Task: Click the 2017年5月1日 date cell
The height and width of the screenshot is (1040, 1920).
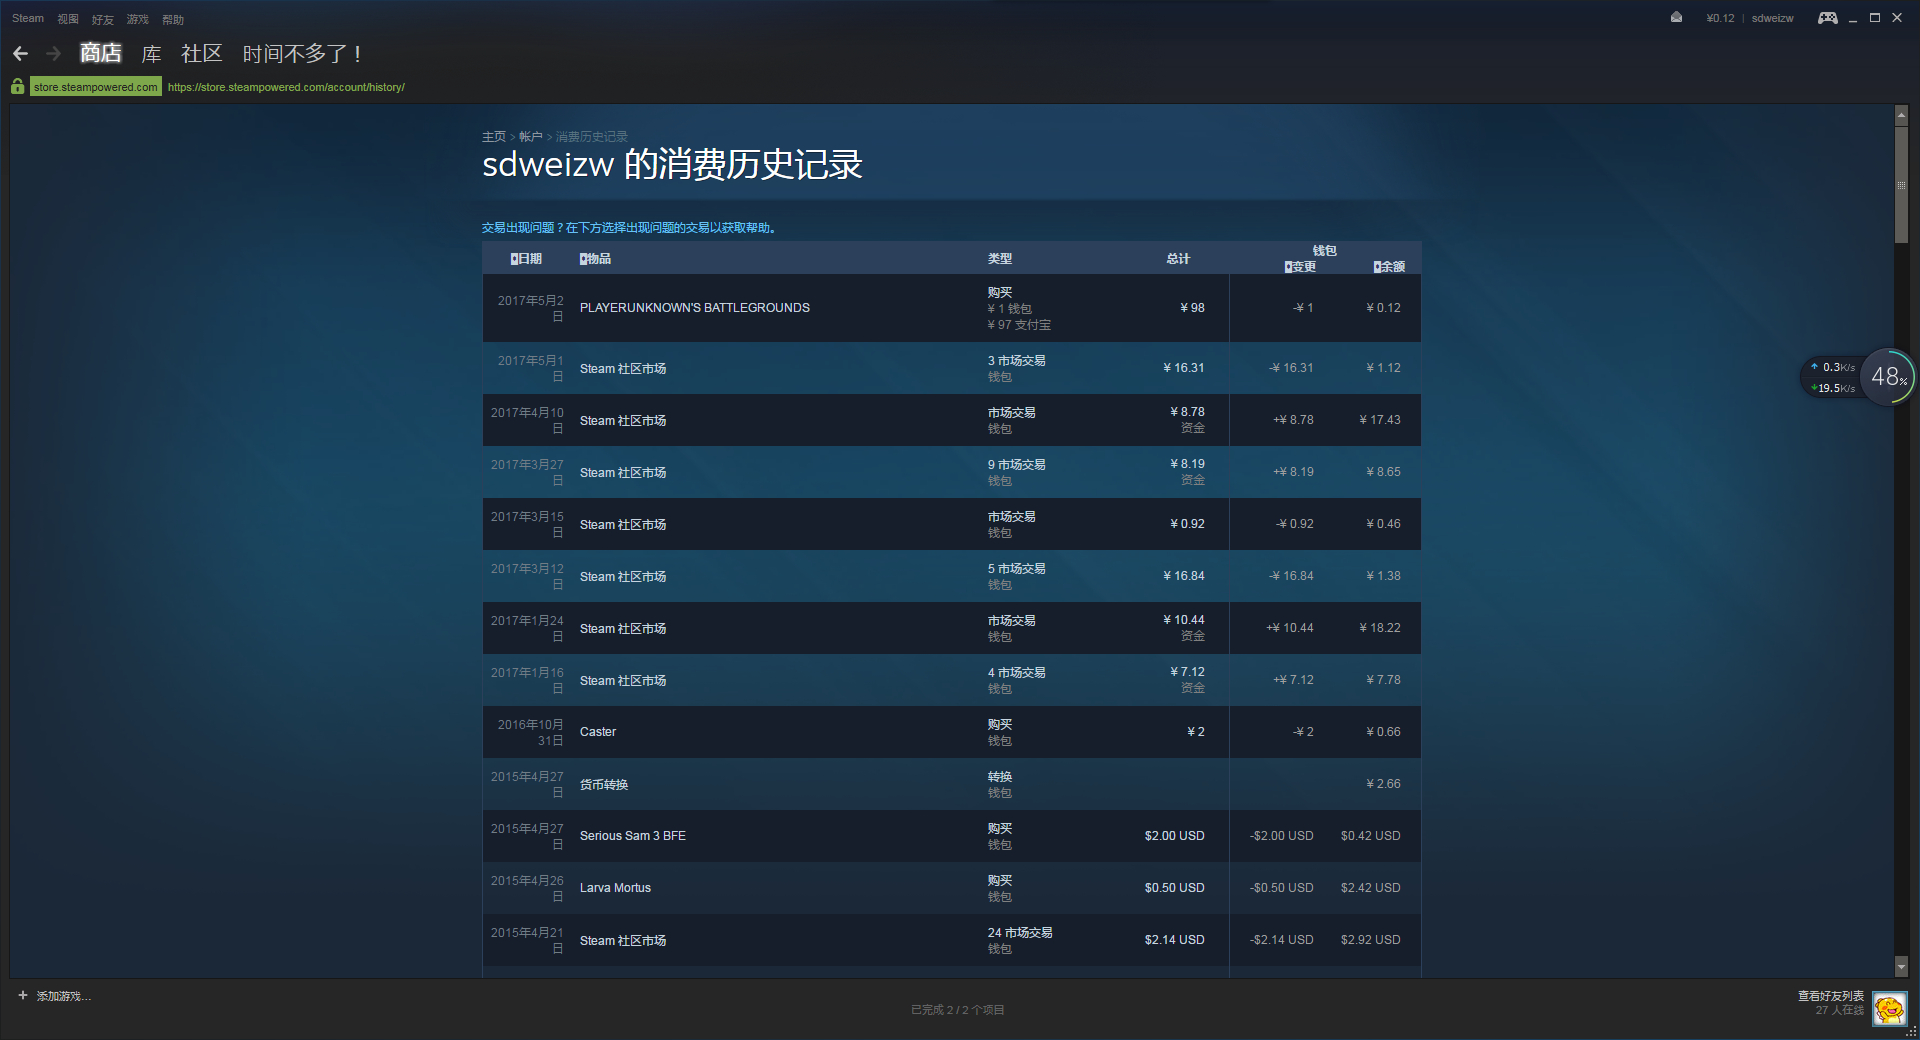Action: tap(530, 368)
